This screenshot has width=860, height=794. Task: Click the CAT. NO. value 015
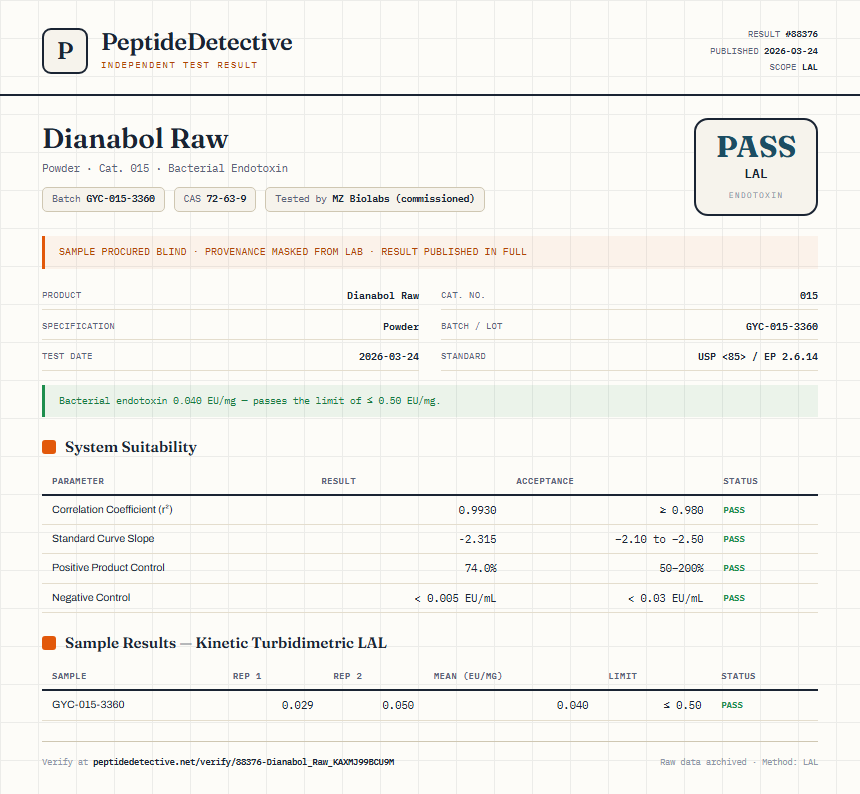pyautogui.click(x=808, y=296)
